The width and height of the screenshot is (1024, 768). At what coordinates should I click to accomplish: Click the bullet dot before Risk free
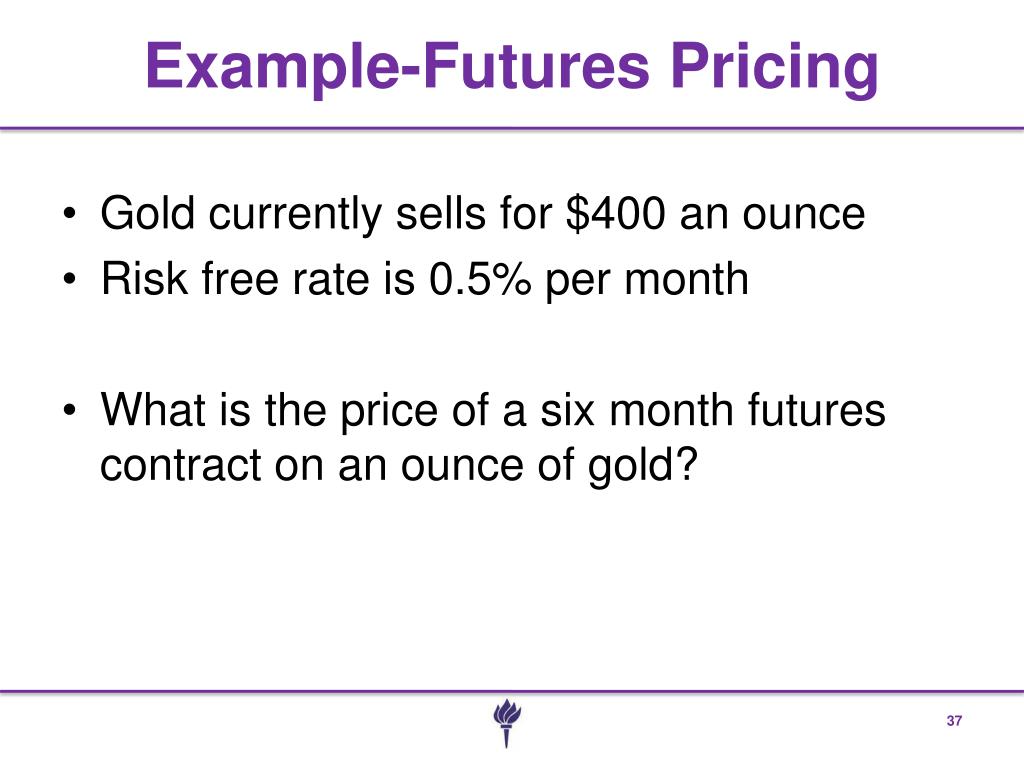pyautogui.click(x=69, y=280)
